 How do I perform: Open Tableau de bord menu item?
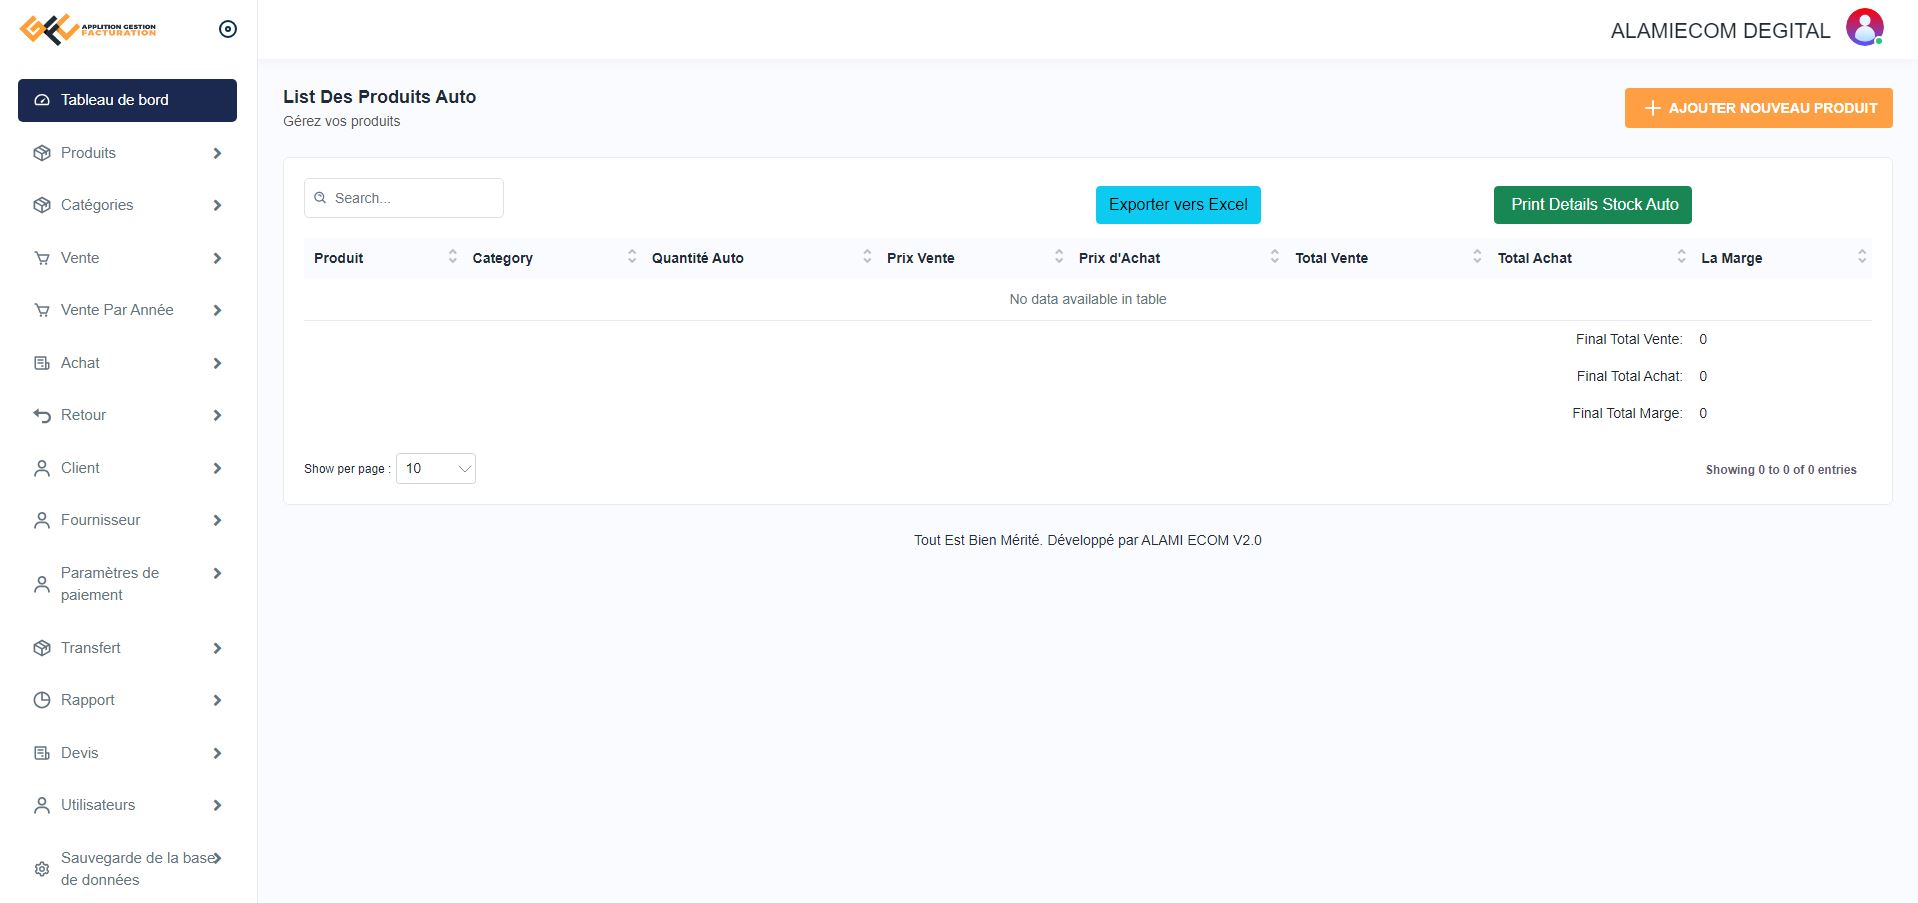[x=127, y=100]
